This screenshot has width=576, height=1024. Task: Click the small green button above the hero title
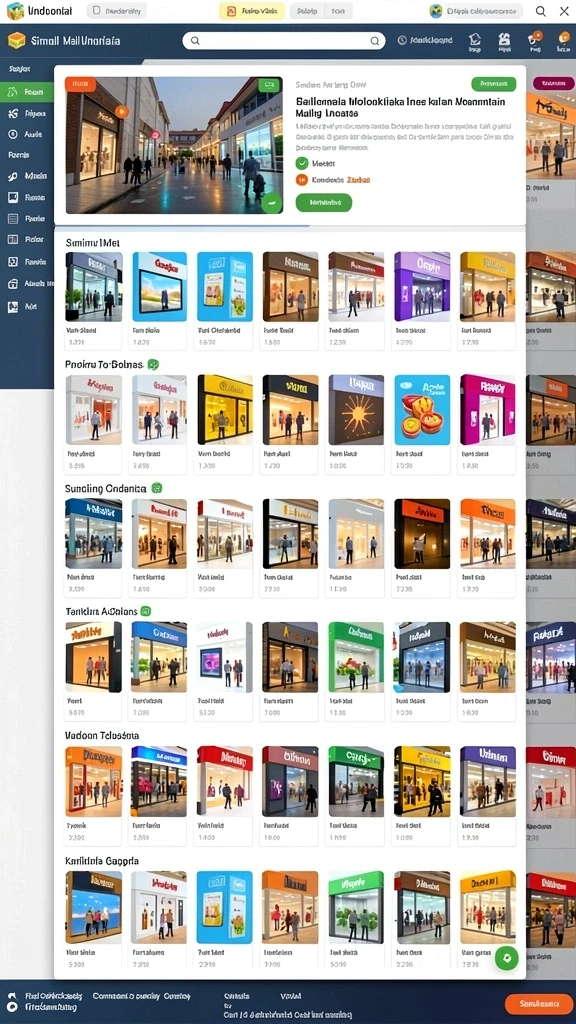(494, 84)
